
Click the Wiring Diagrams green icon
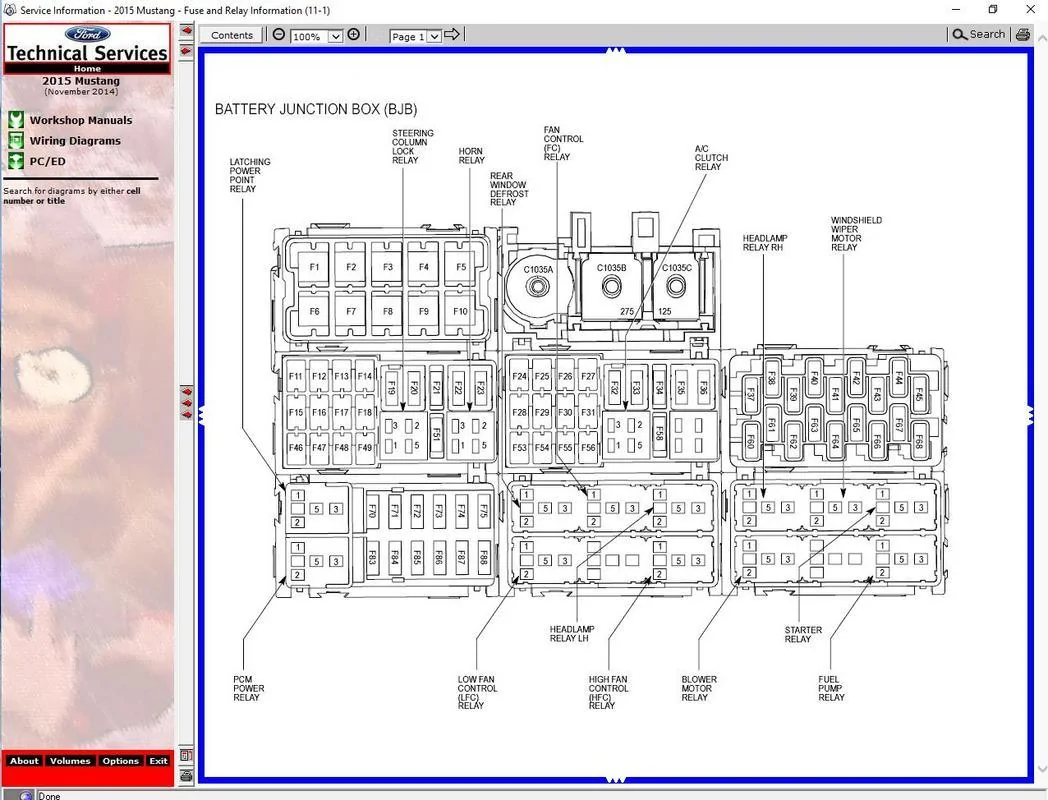pyautogui.click(x=15, y=140)
